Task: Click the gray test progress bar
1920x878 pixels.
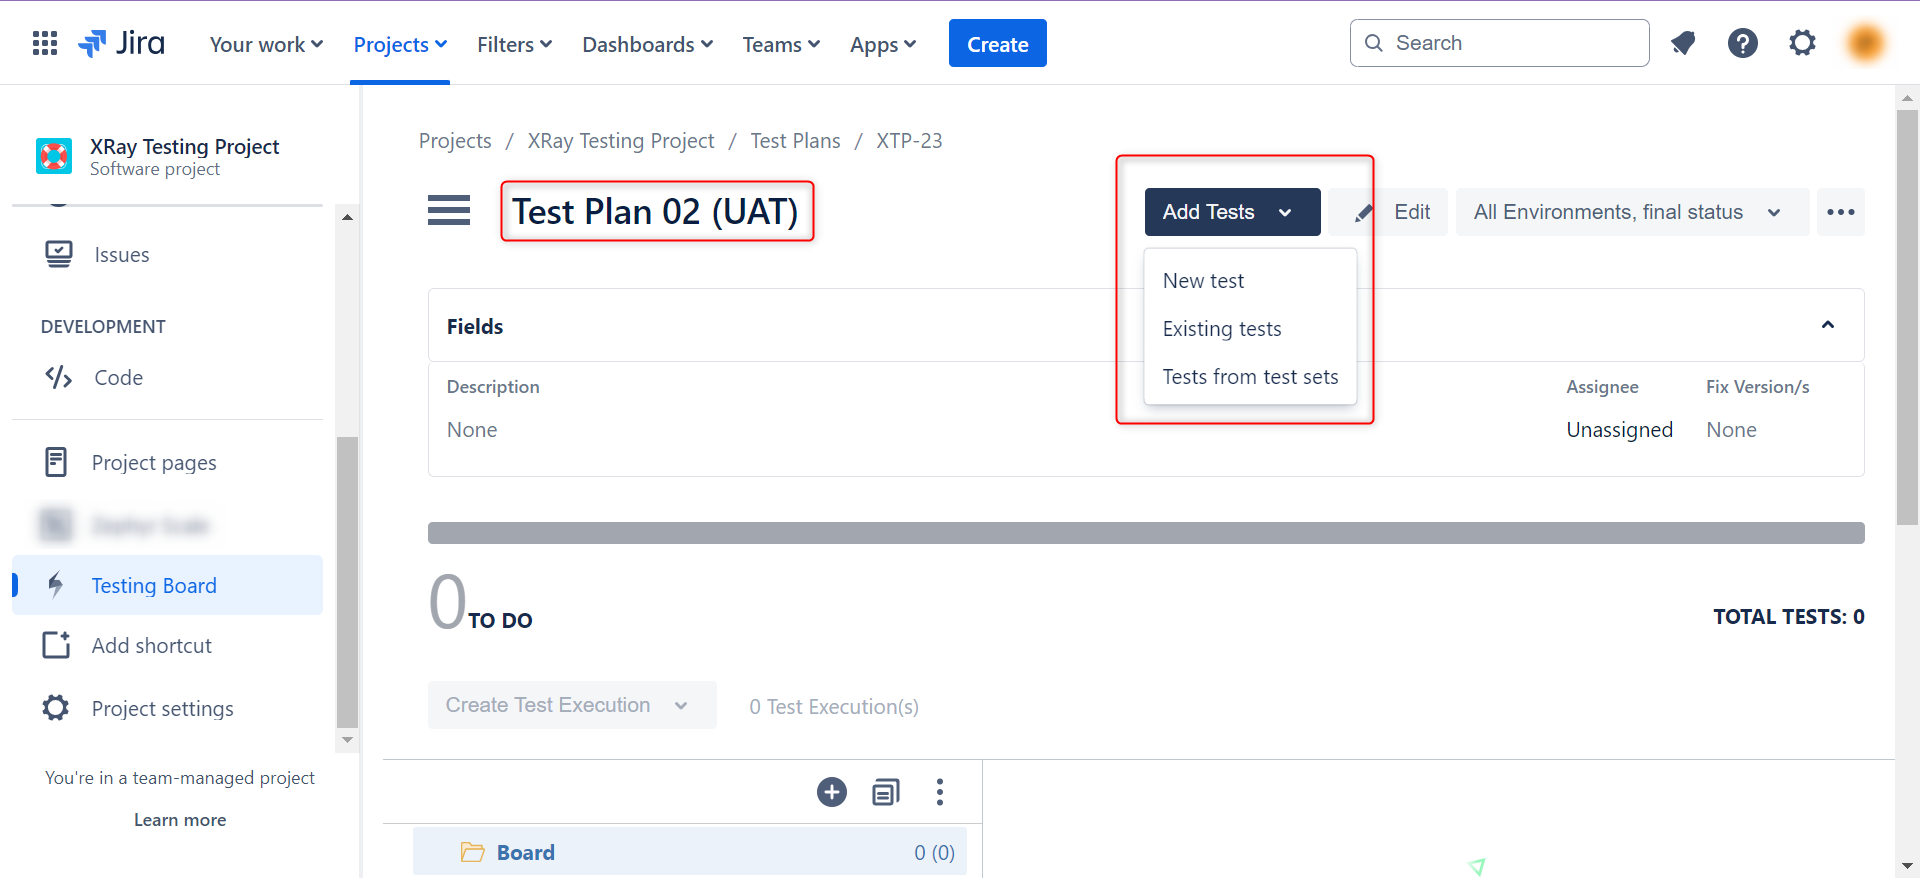Action: (1145, 533)
